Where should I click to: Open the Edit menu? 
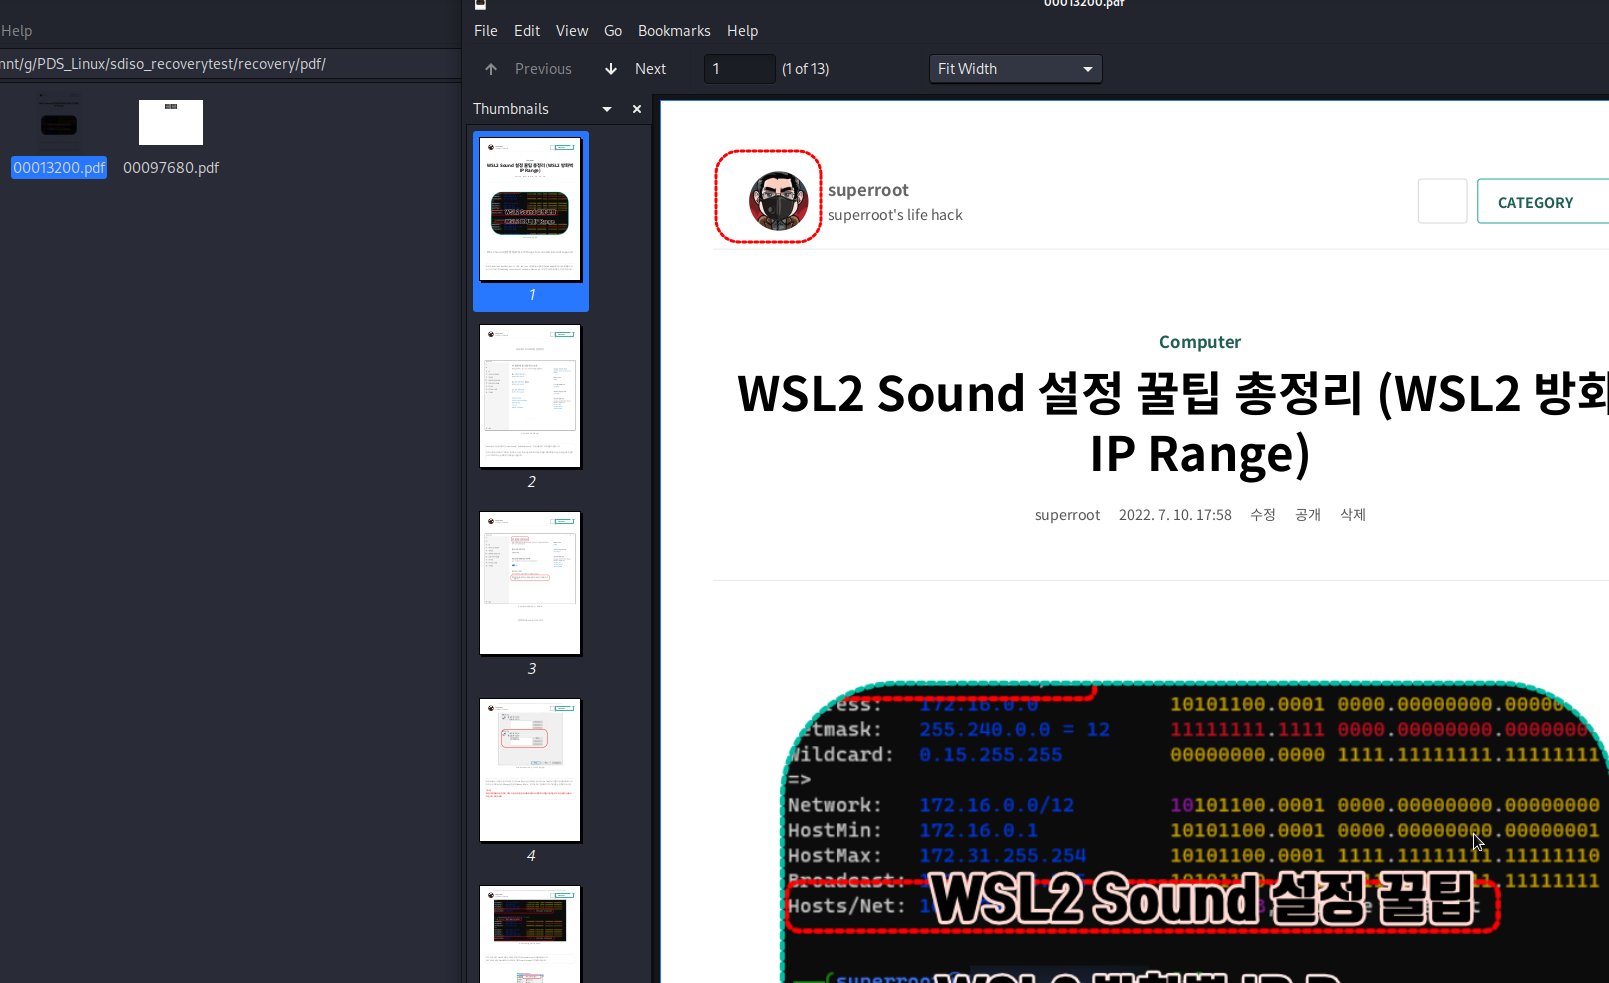click(x=527, y=31)
